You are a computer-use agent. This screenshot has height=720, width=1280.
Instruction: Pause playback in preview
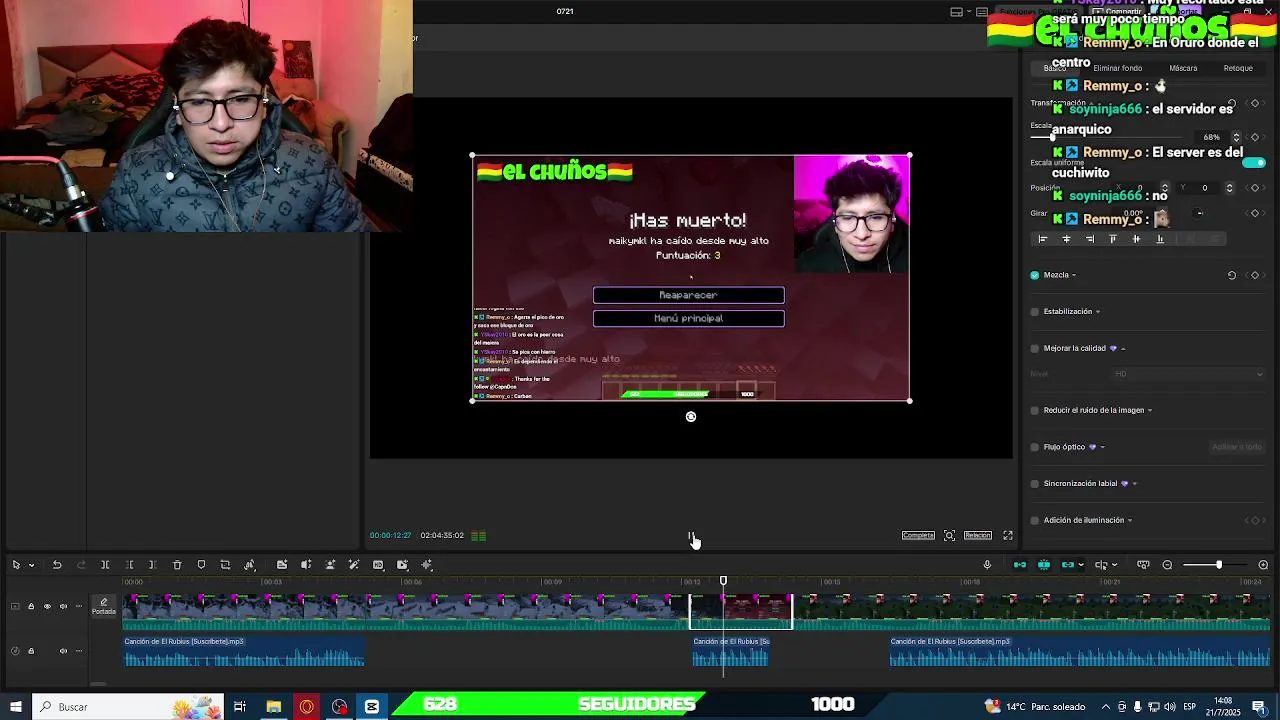click(690, 537)
